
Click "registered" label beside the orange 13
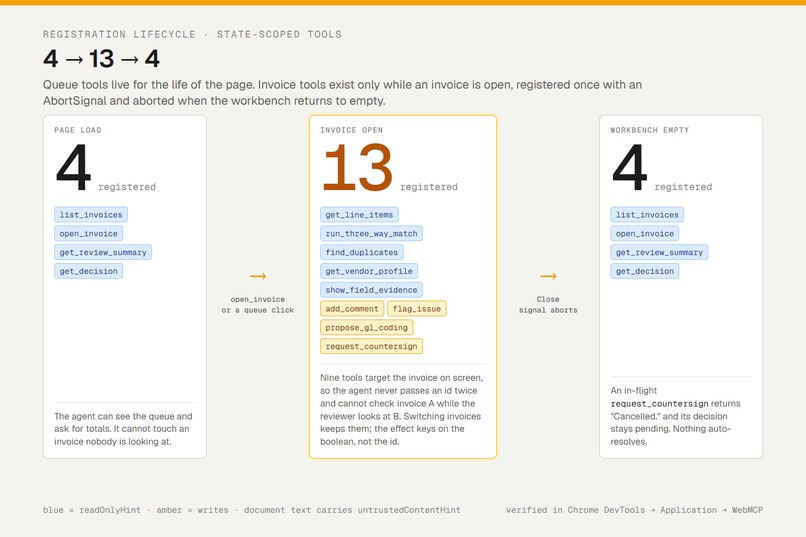click(429, 187)
